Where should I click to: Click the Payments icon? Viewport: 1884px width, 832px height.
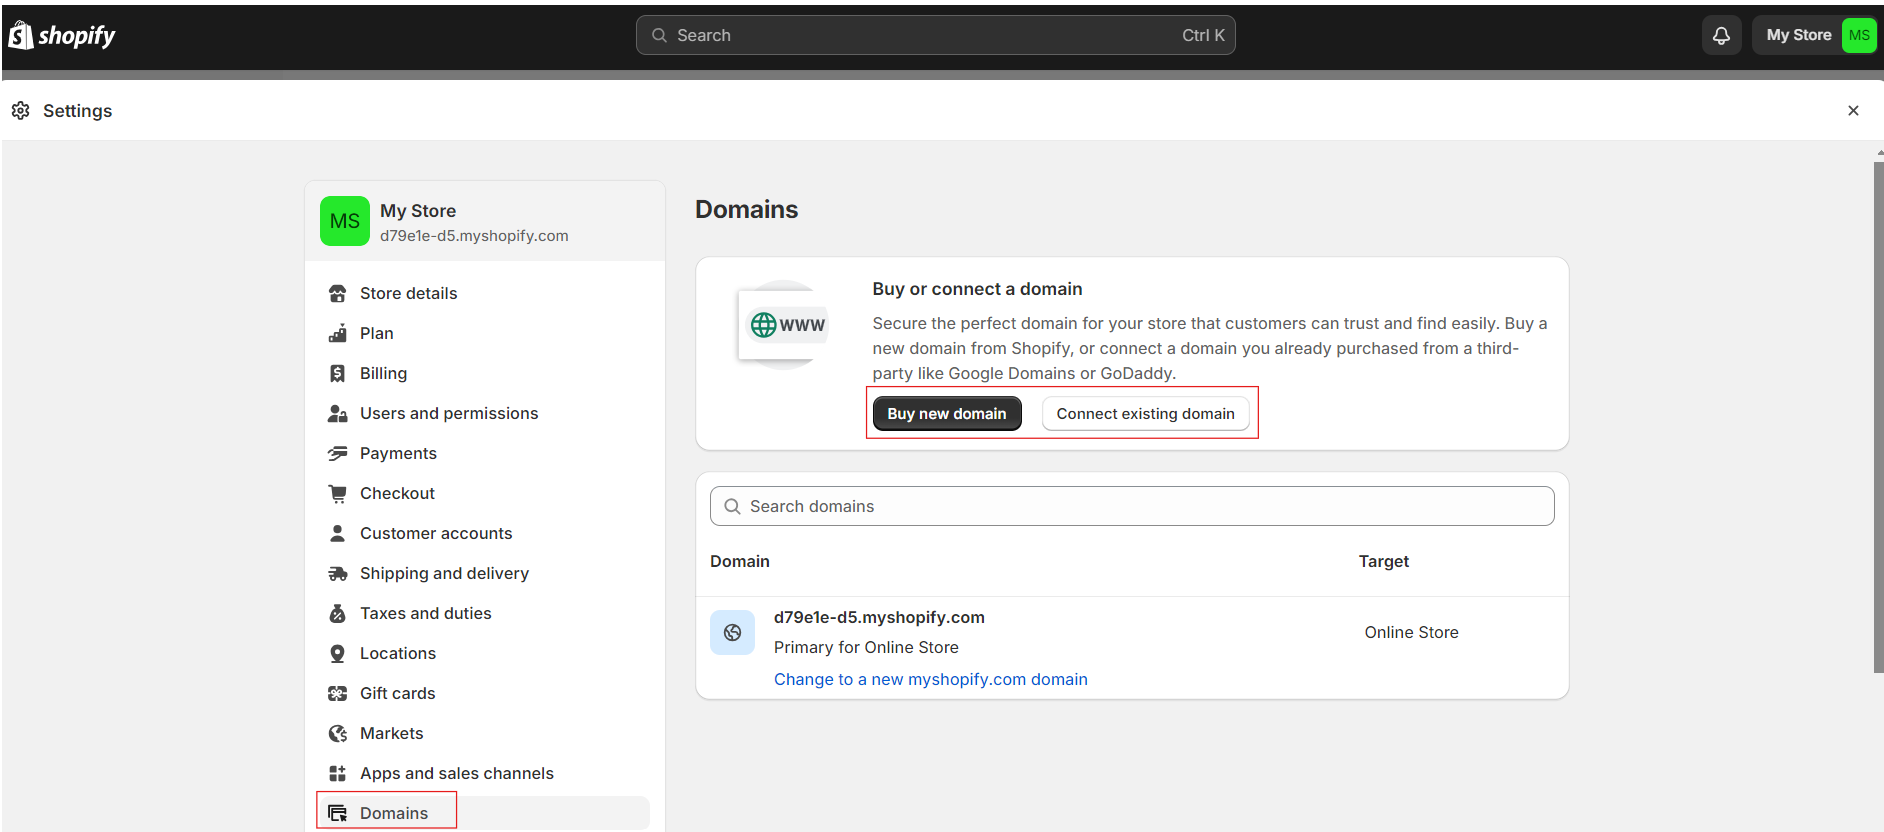338,453
